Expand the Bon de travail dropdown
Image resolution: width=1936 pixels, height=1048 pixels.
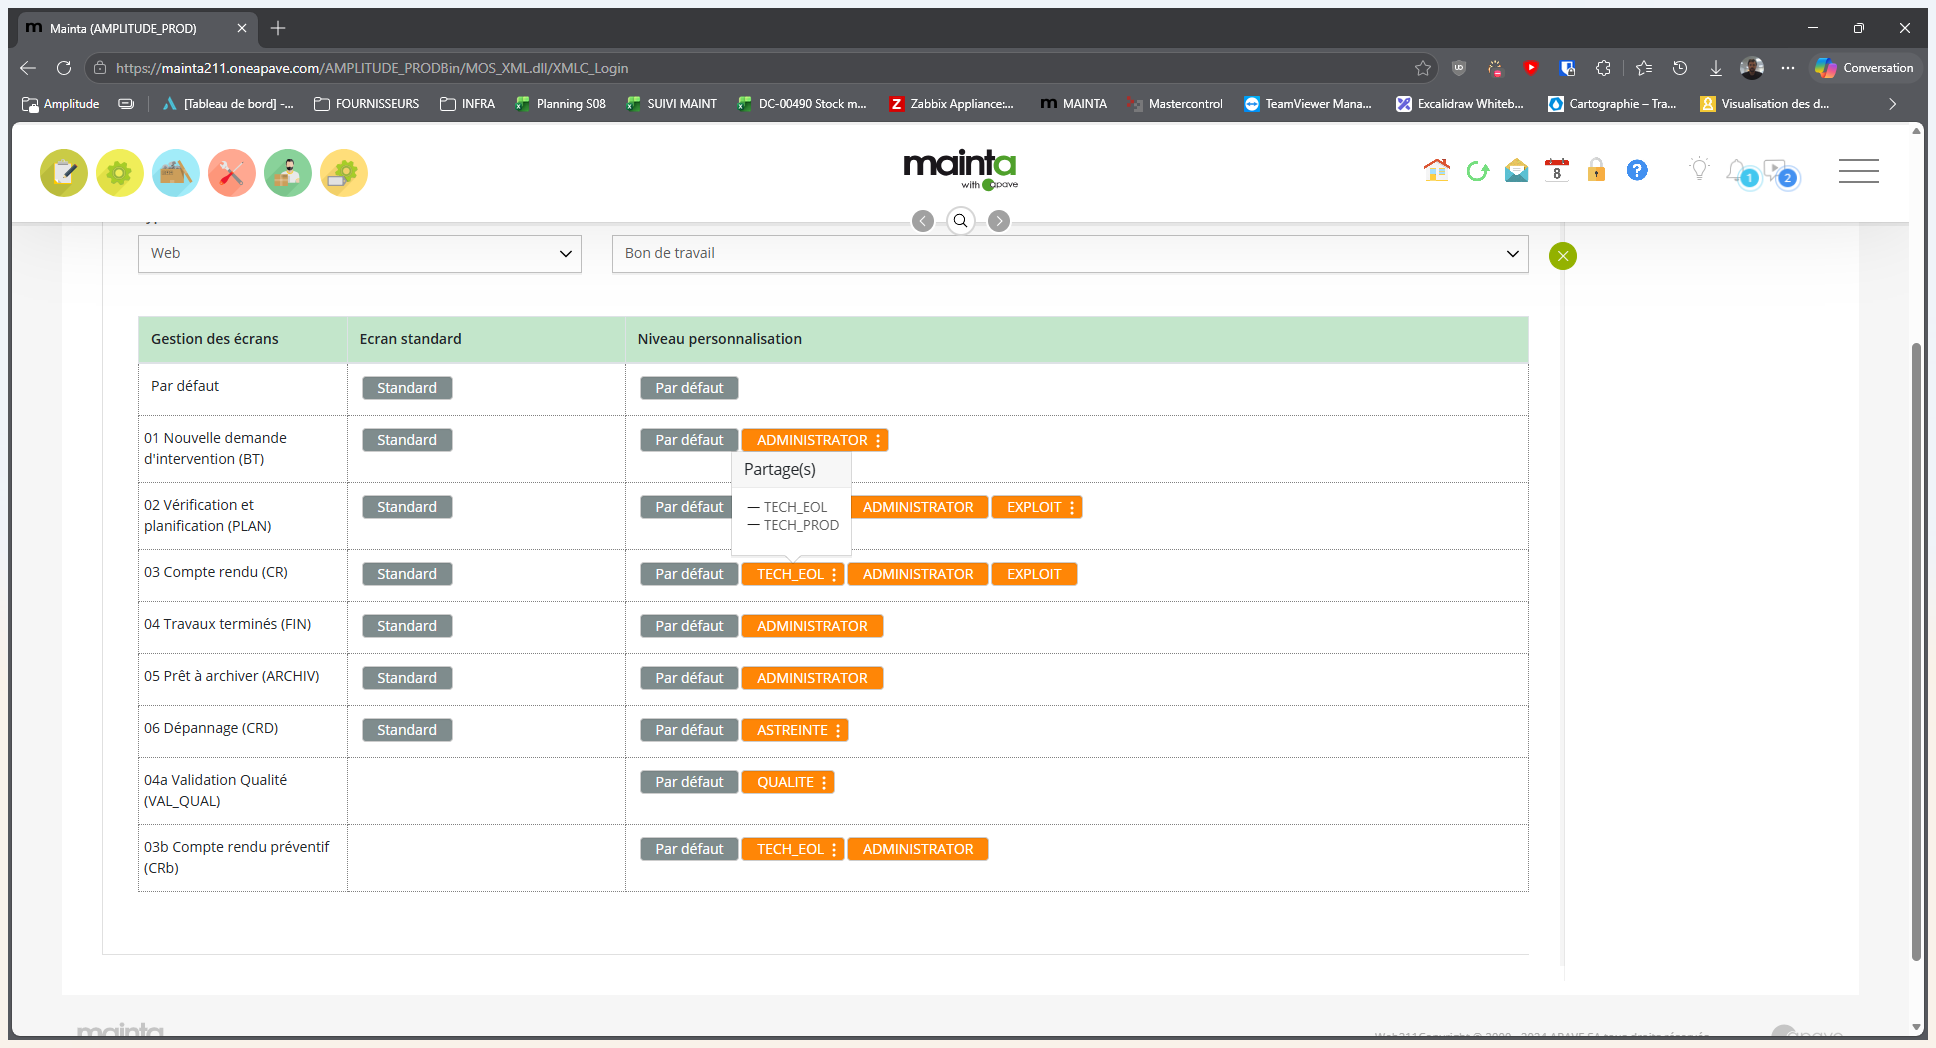click(1070, 254)
